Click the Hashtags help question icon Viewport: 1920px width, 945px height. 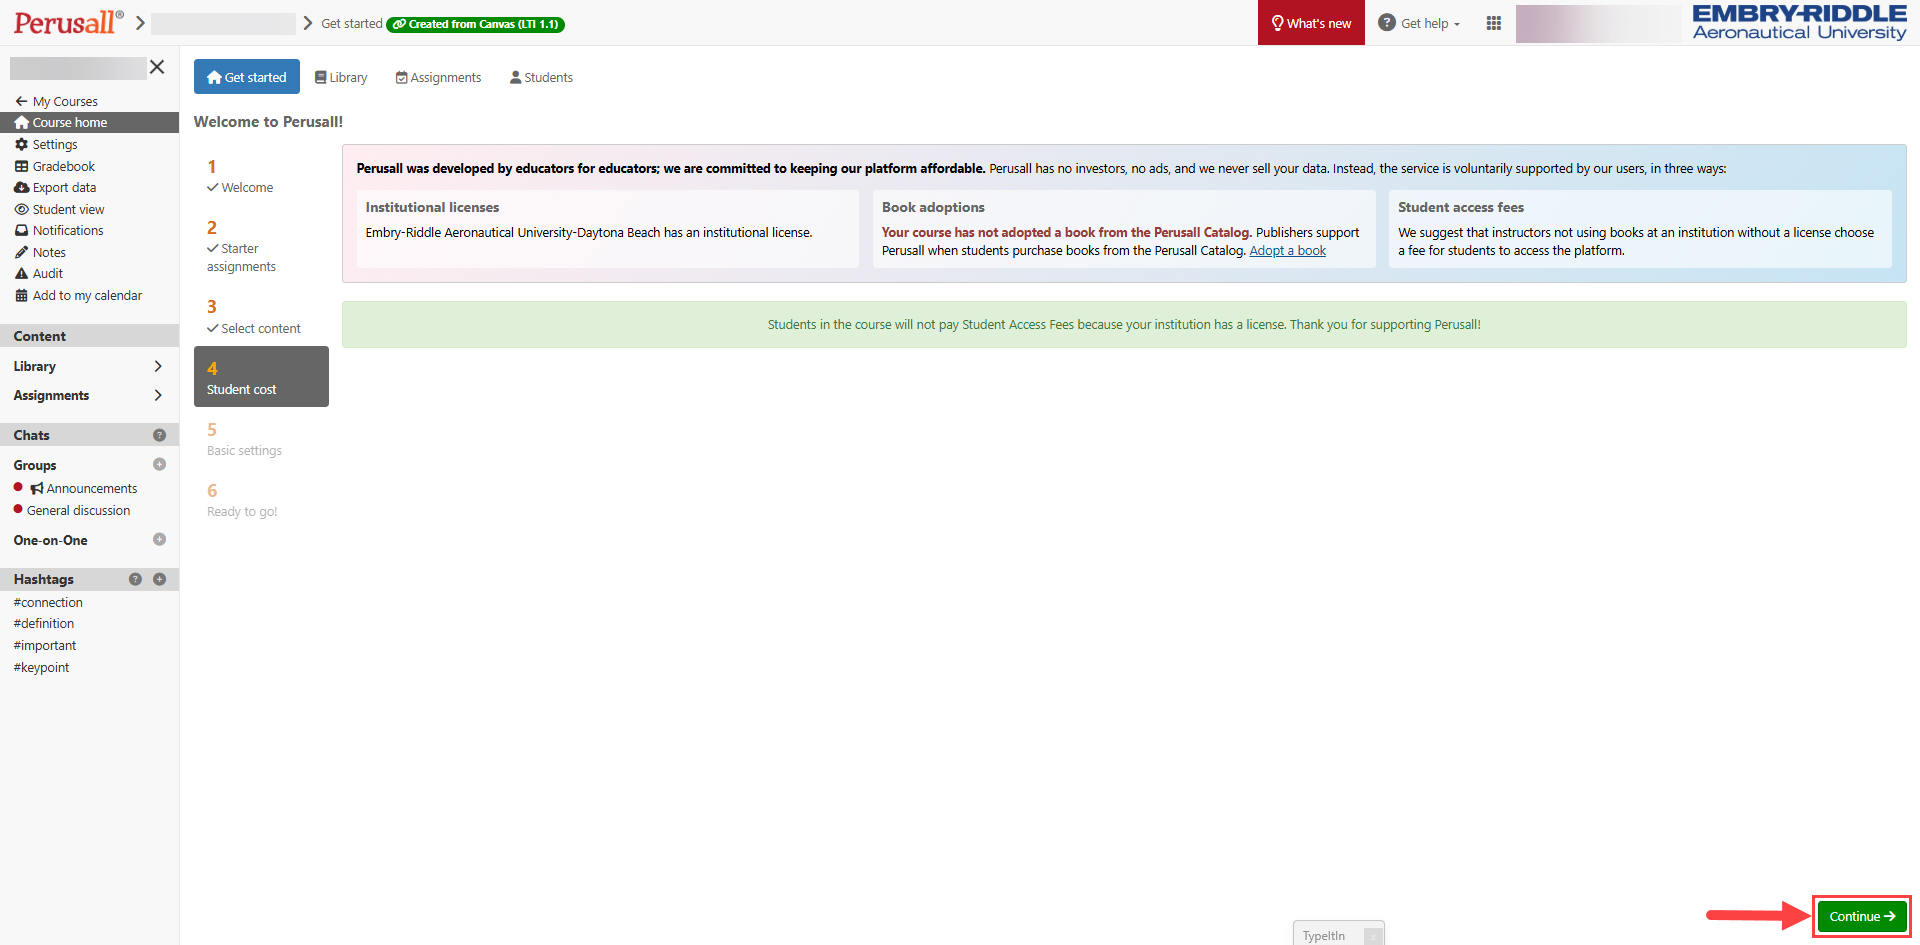click(136, 579)
